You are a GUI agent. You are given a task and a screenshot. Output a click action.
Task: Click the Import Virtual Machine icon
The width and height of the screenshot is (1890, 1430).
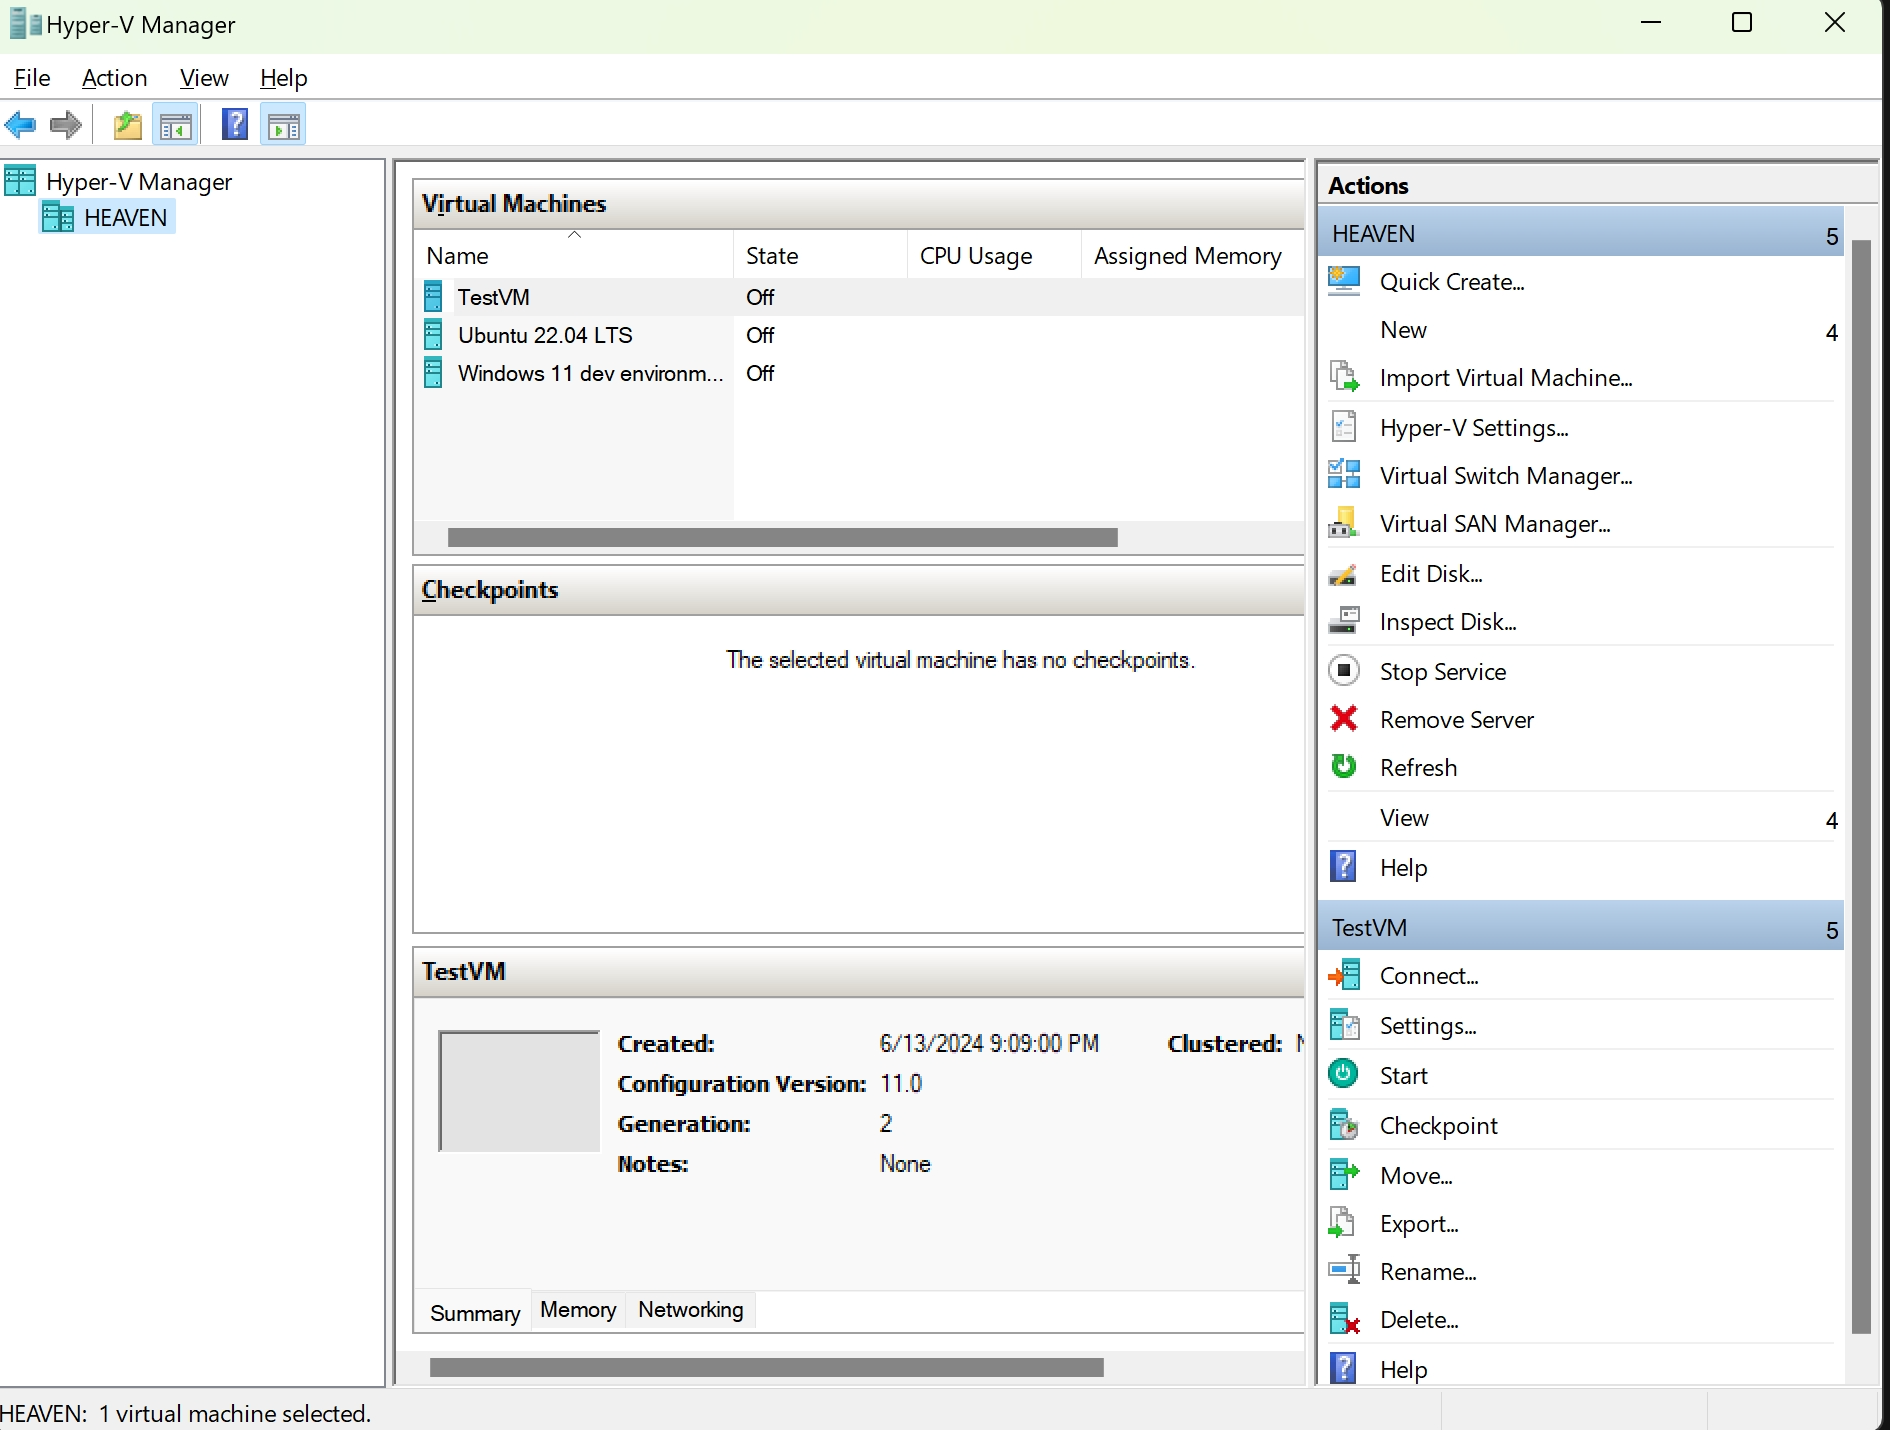click(1344, 377)
